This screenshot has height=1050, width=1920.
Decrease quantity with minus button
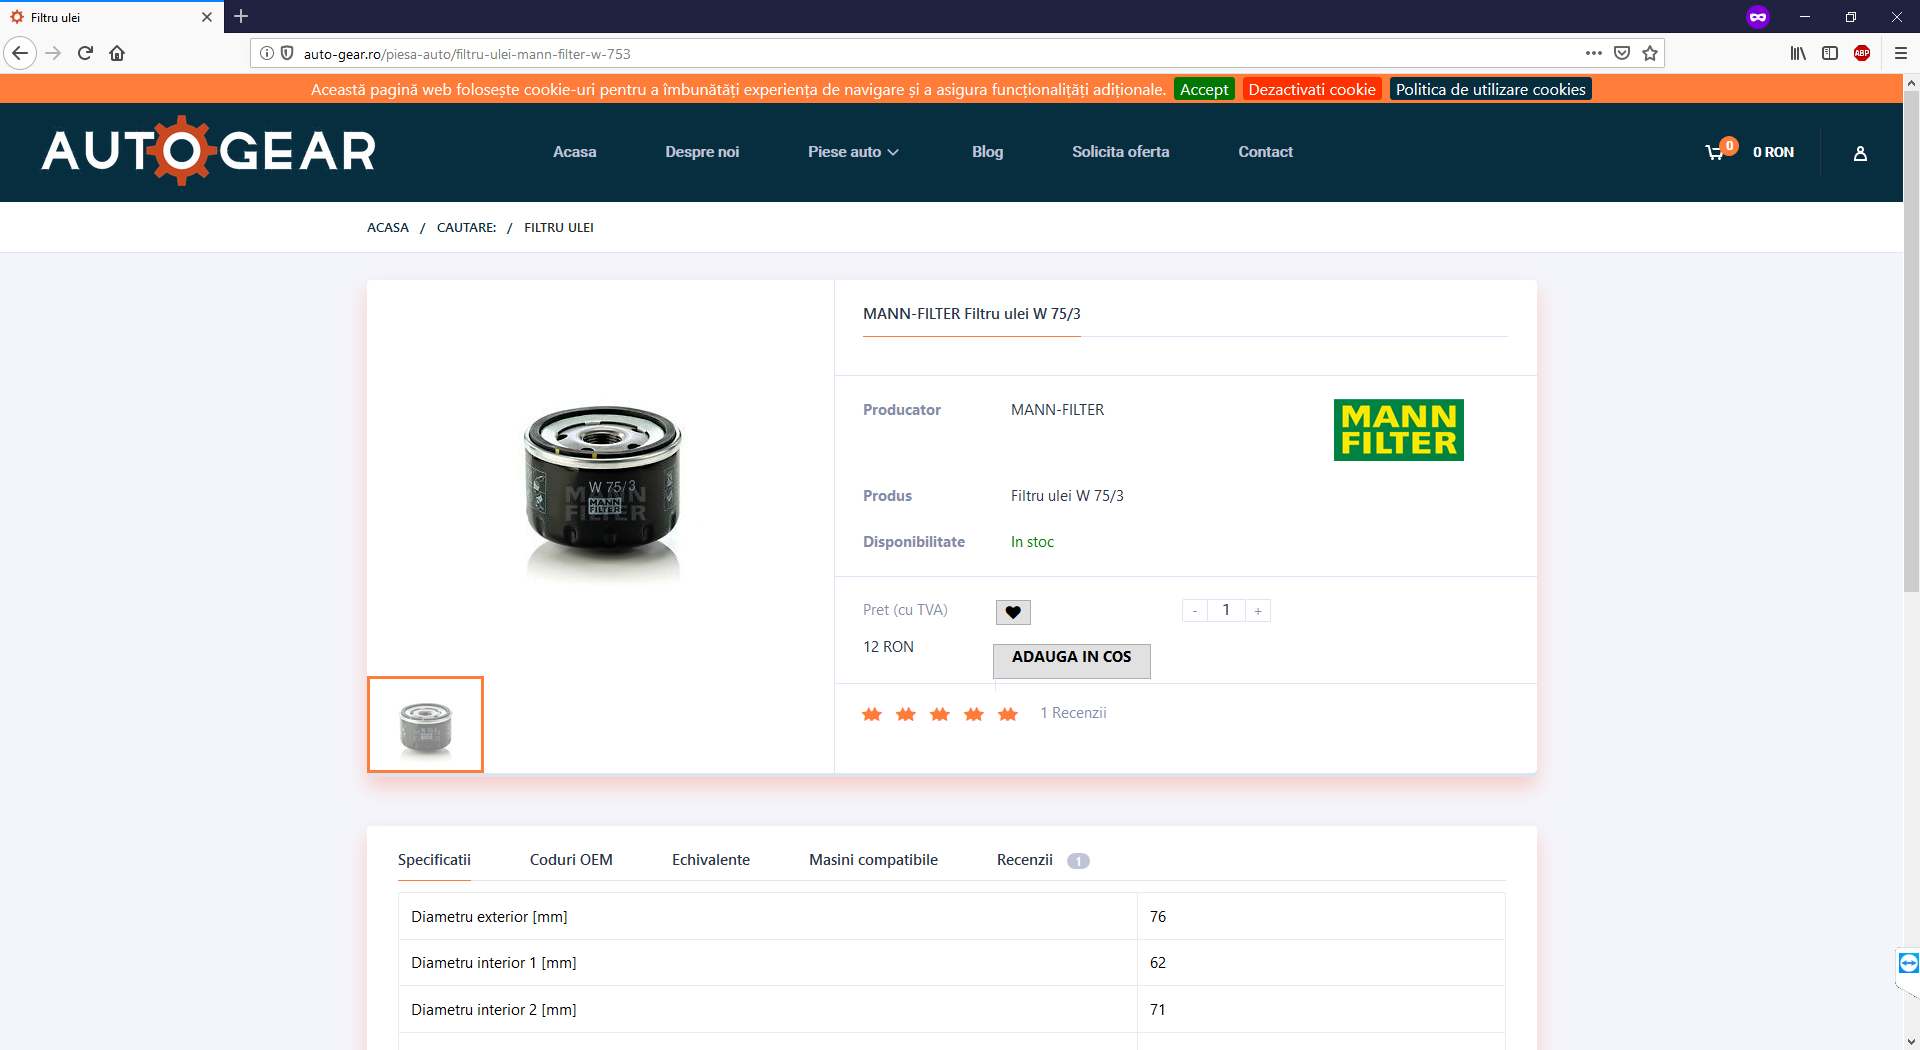[1195, 610]
